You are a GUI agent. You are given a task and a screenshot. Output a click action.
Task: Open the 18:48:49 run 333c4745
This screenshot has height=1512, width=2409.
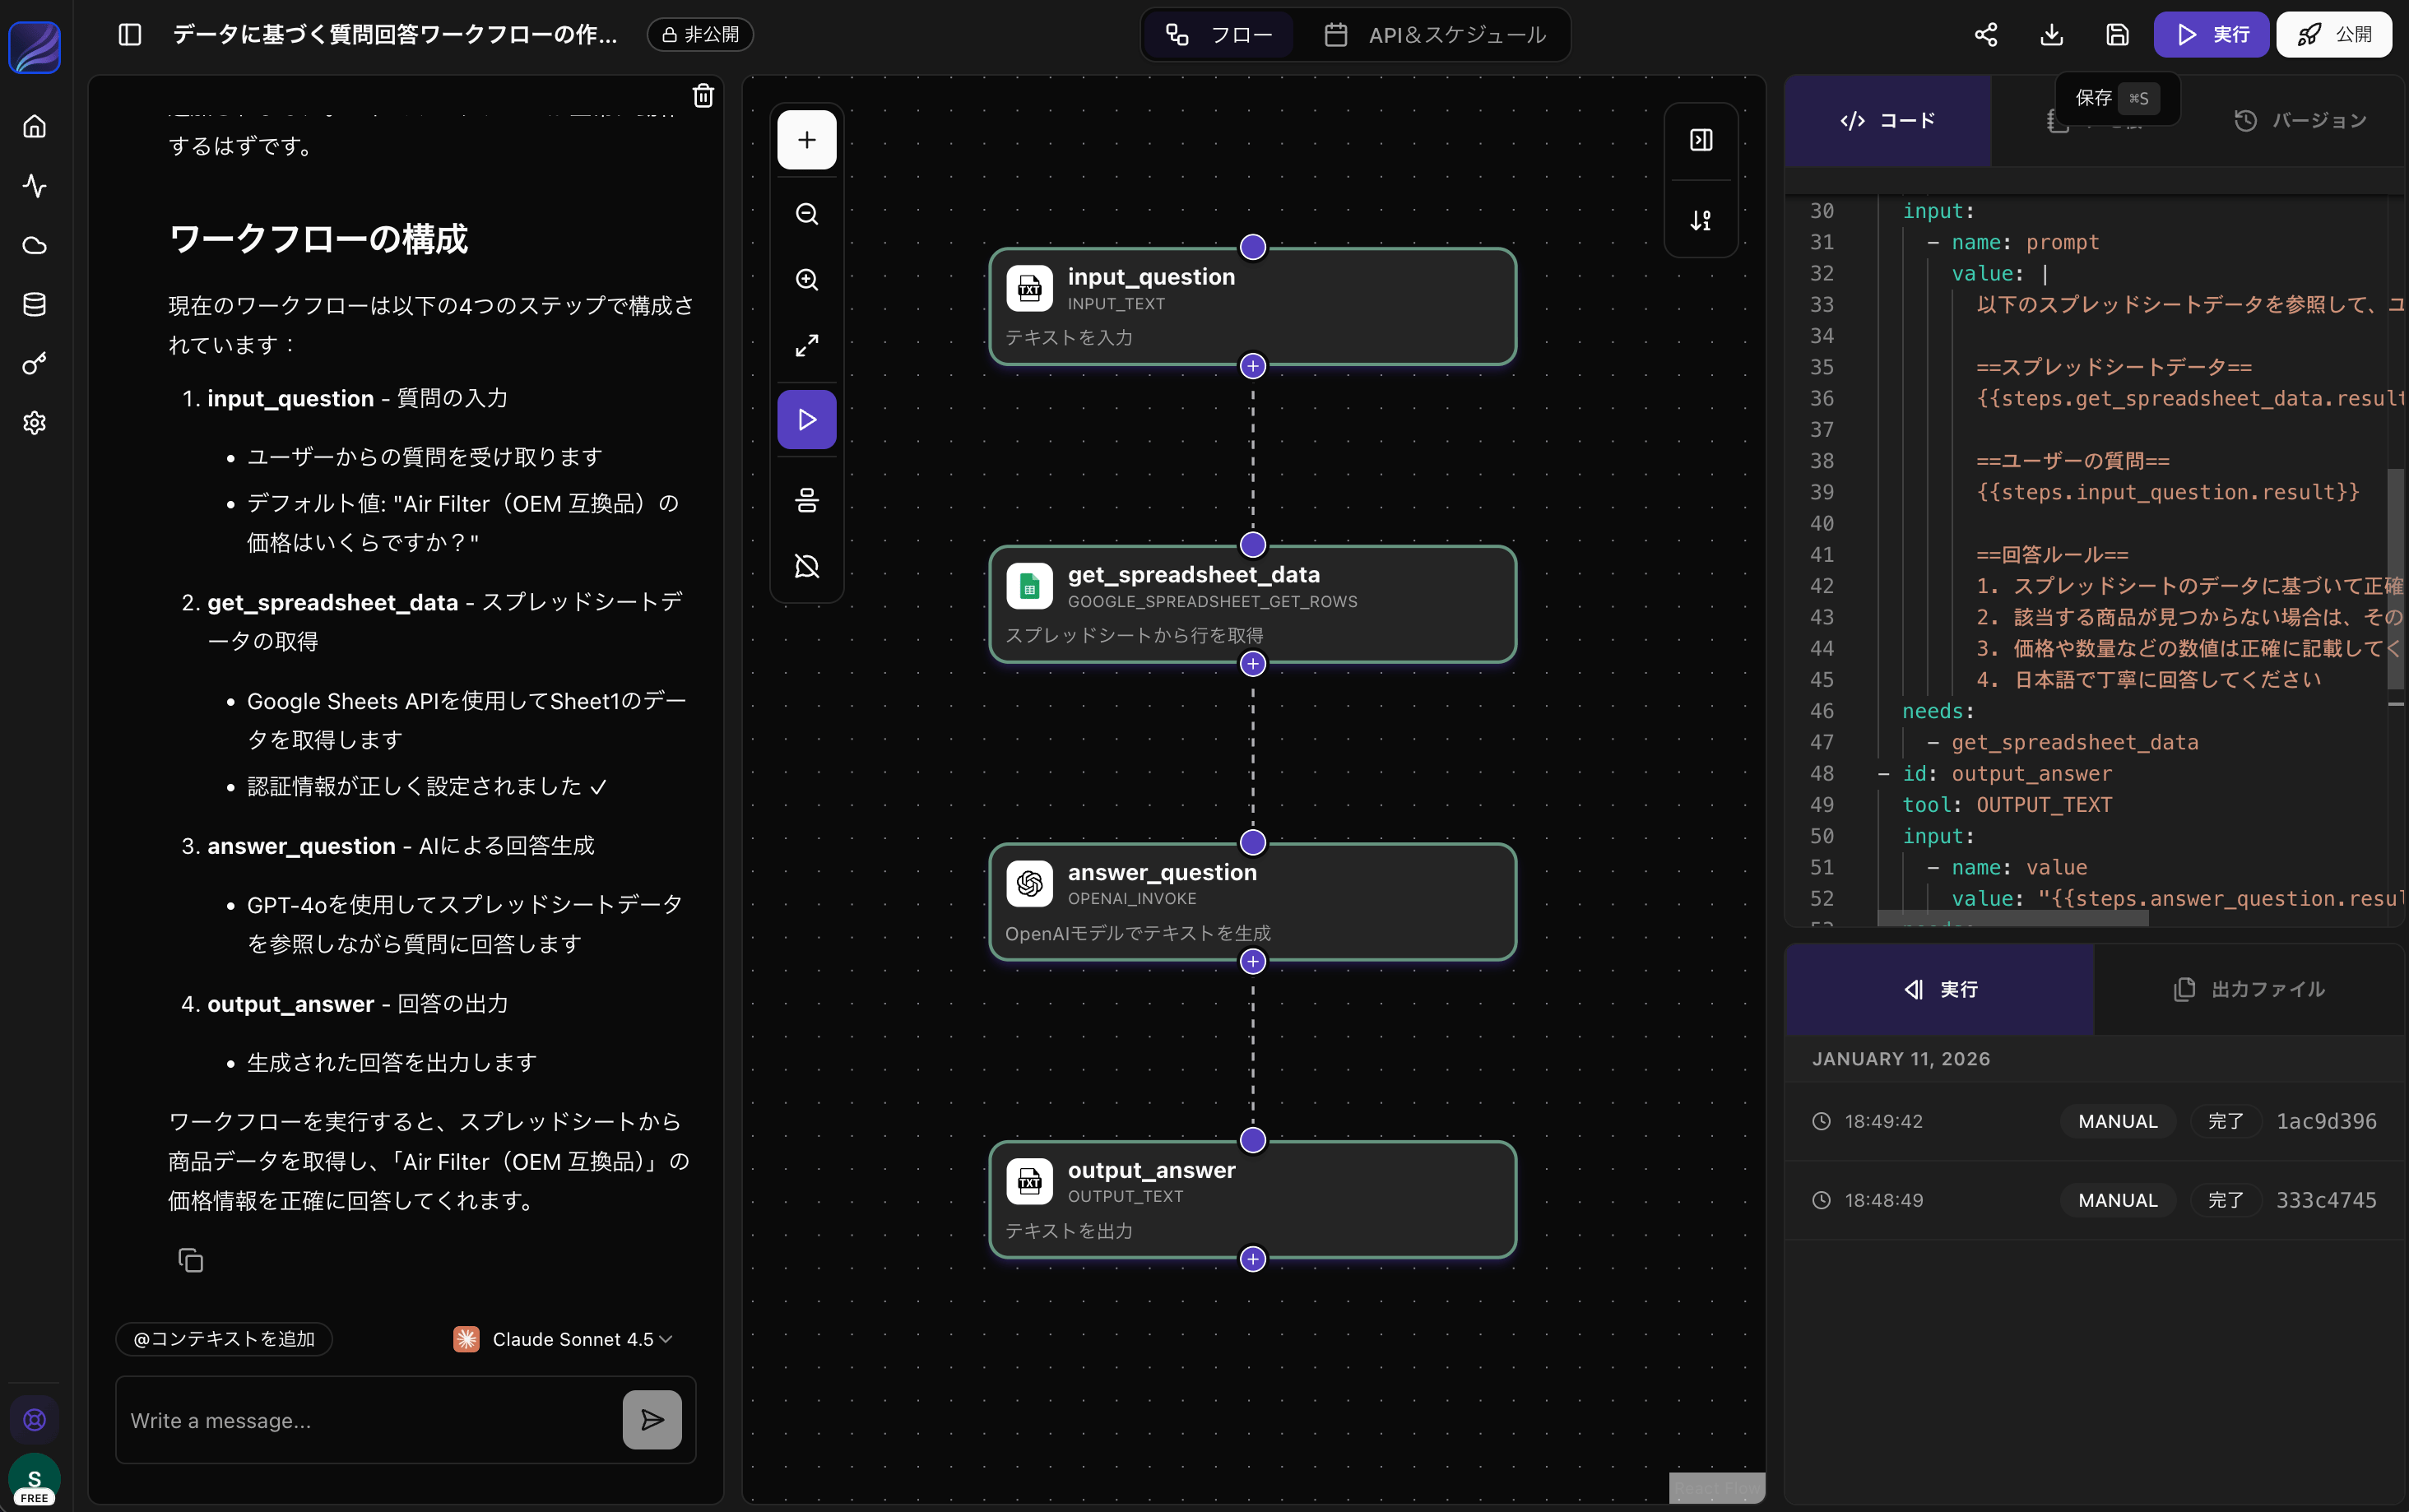point(2095,1200)
